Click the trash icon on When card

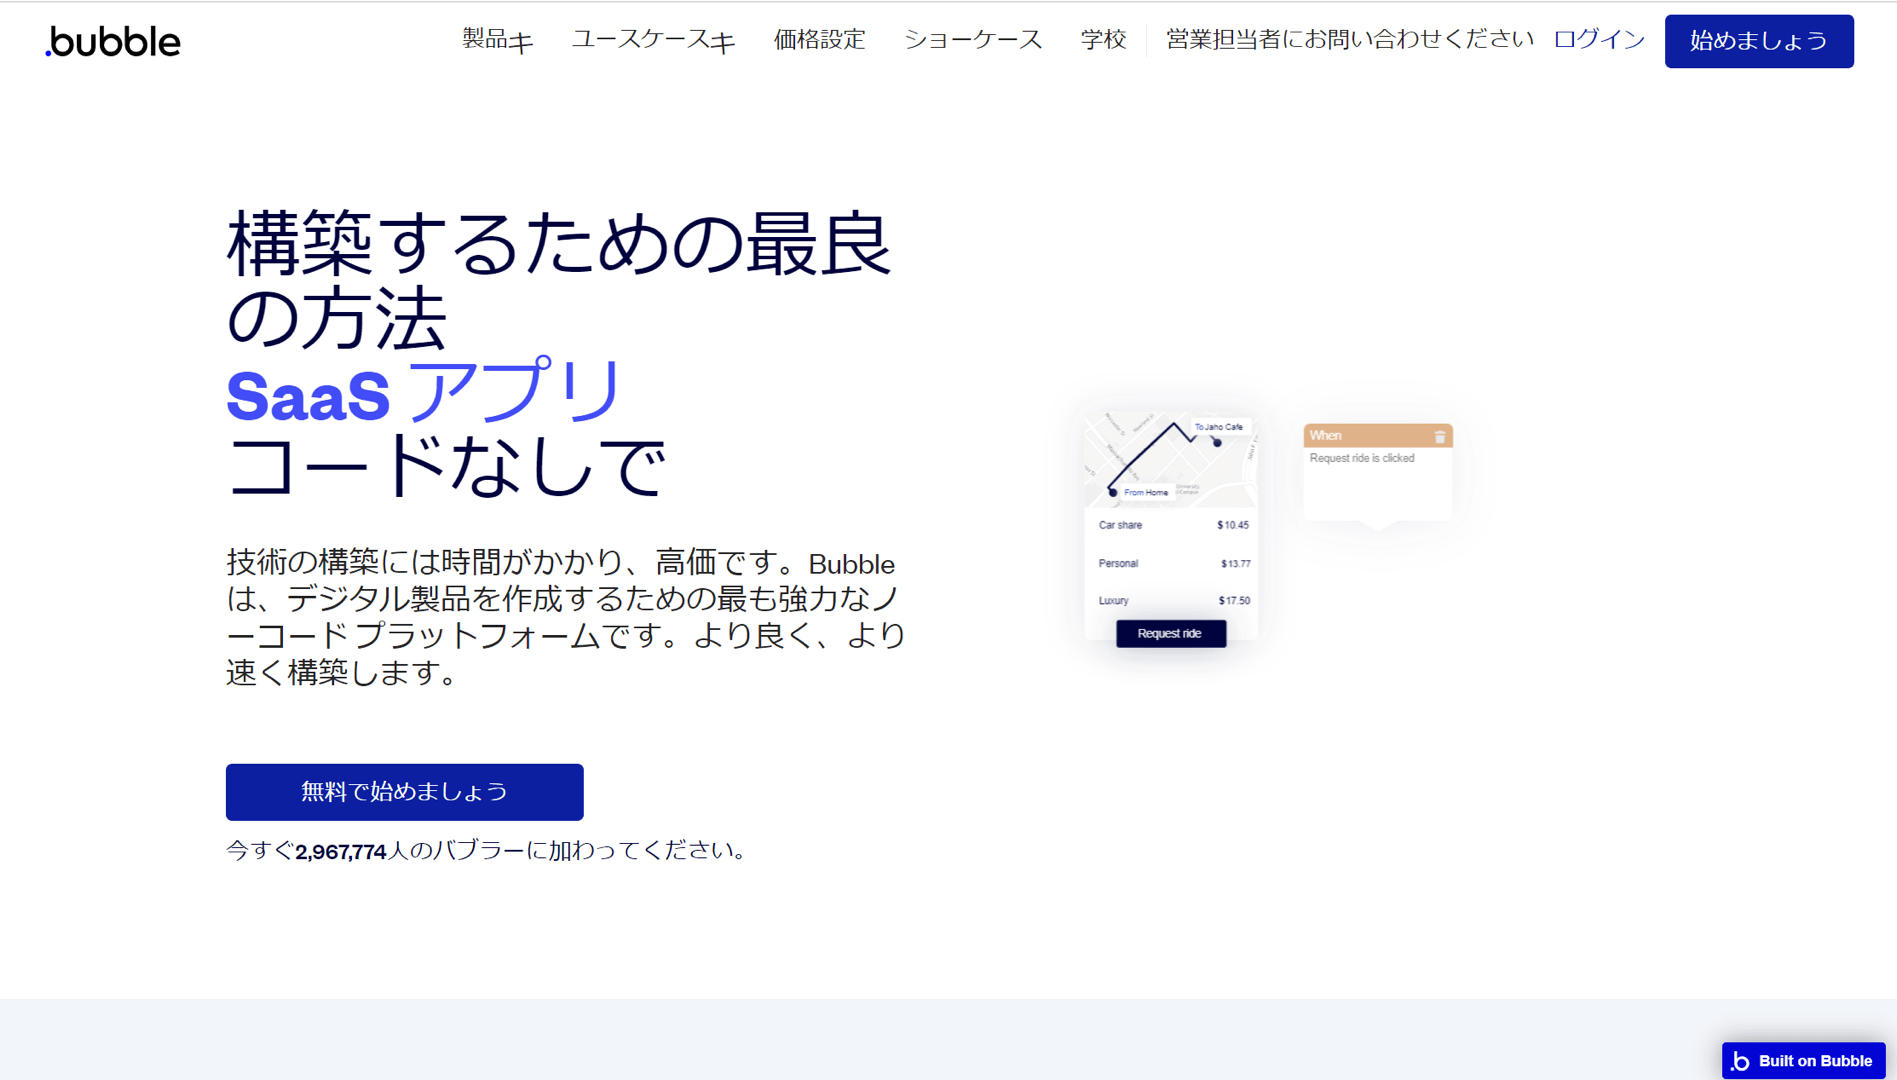(1439, 436)
